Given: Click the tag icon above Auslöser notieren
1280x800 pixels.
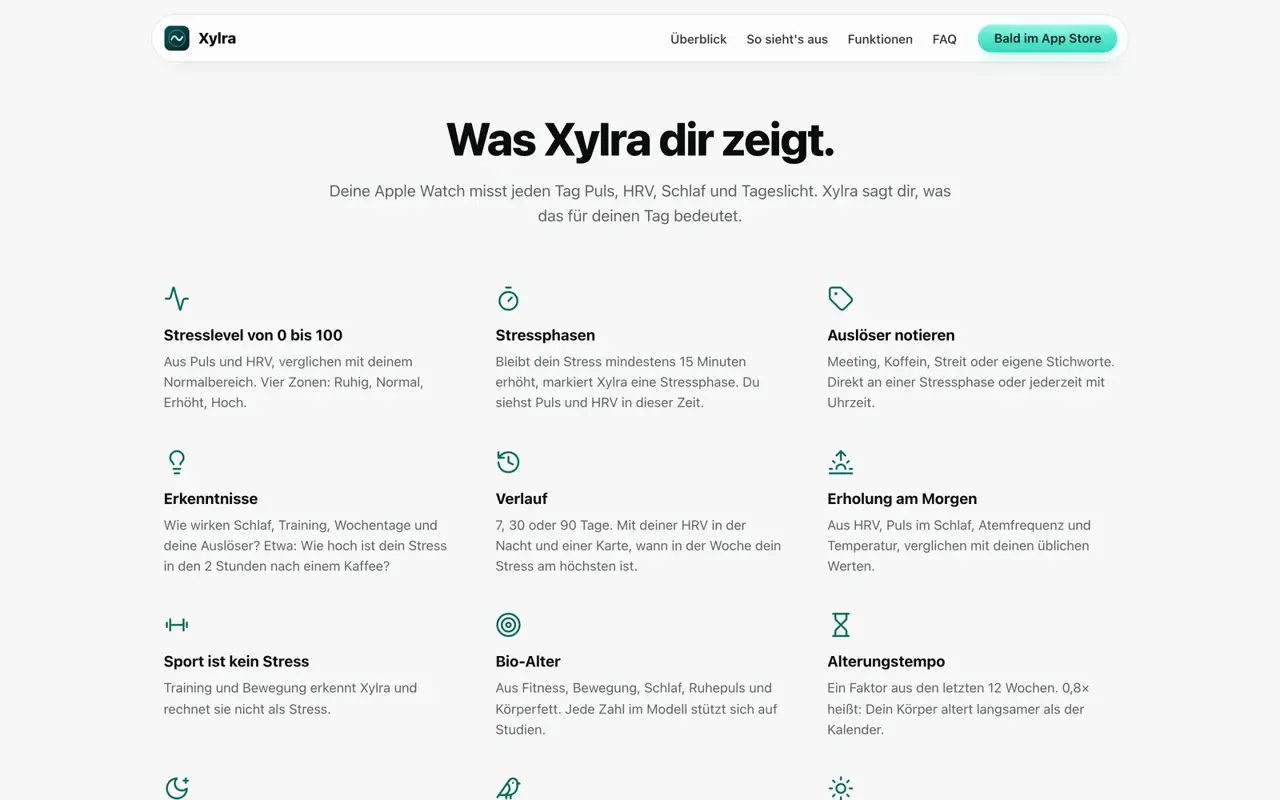Looking at the screenshot, I should pyautogui.click(x=840, y=298).
